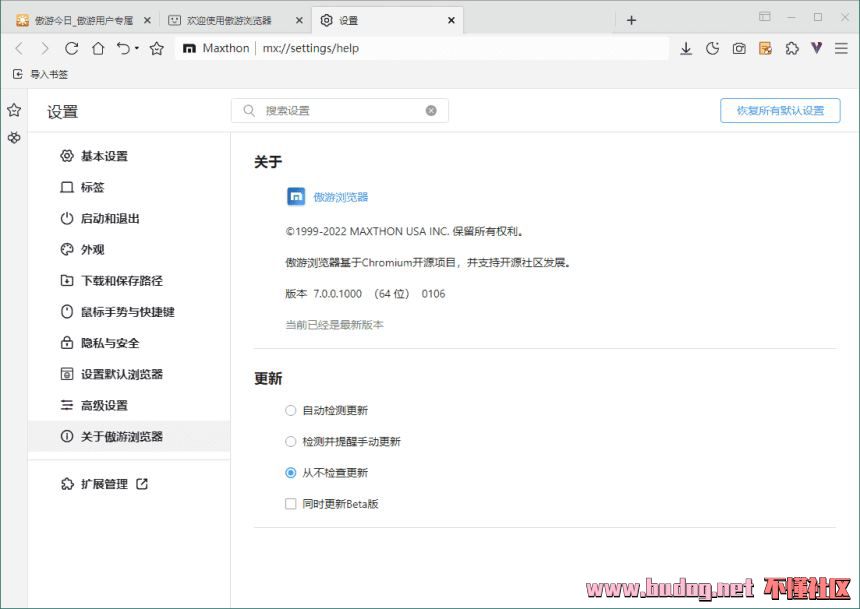This screenshot has height=609, width=860.
Task: Click the sidebar clover icon below the star
Action: point(14,137)
